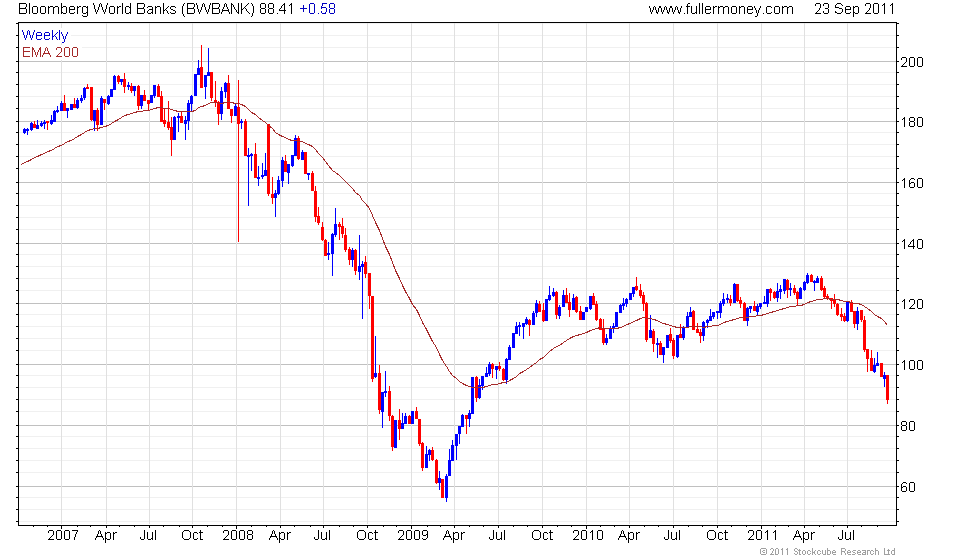Click the index value 88.41 in the header
This screenshot has width=980, height=560.
276,9
